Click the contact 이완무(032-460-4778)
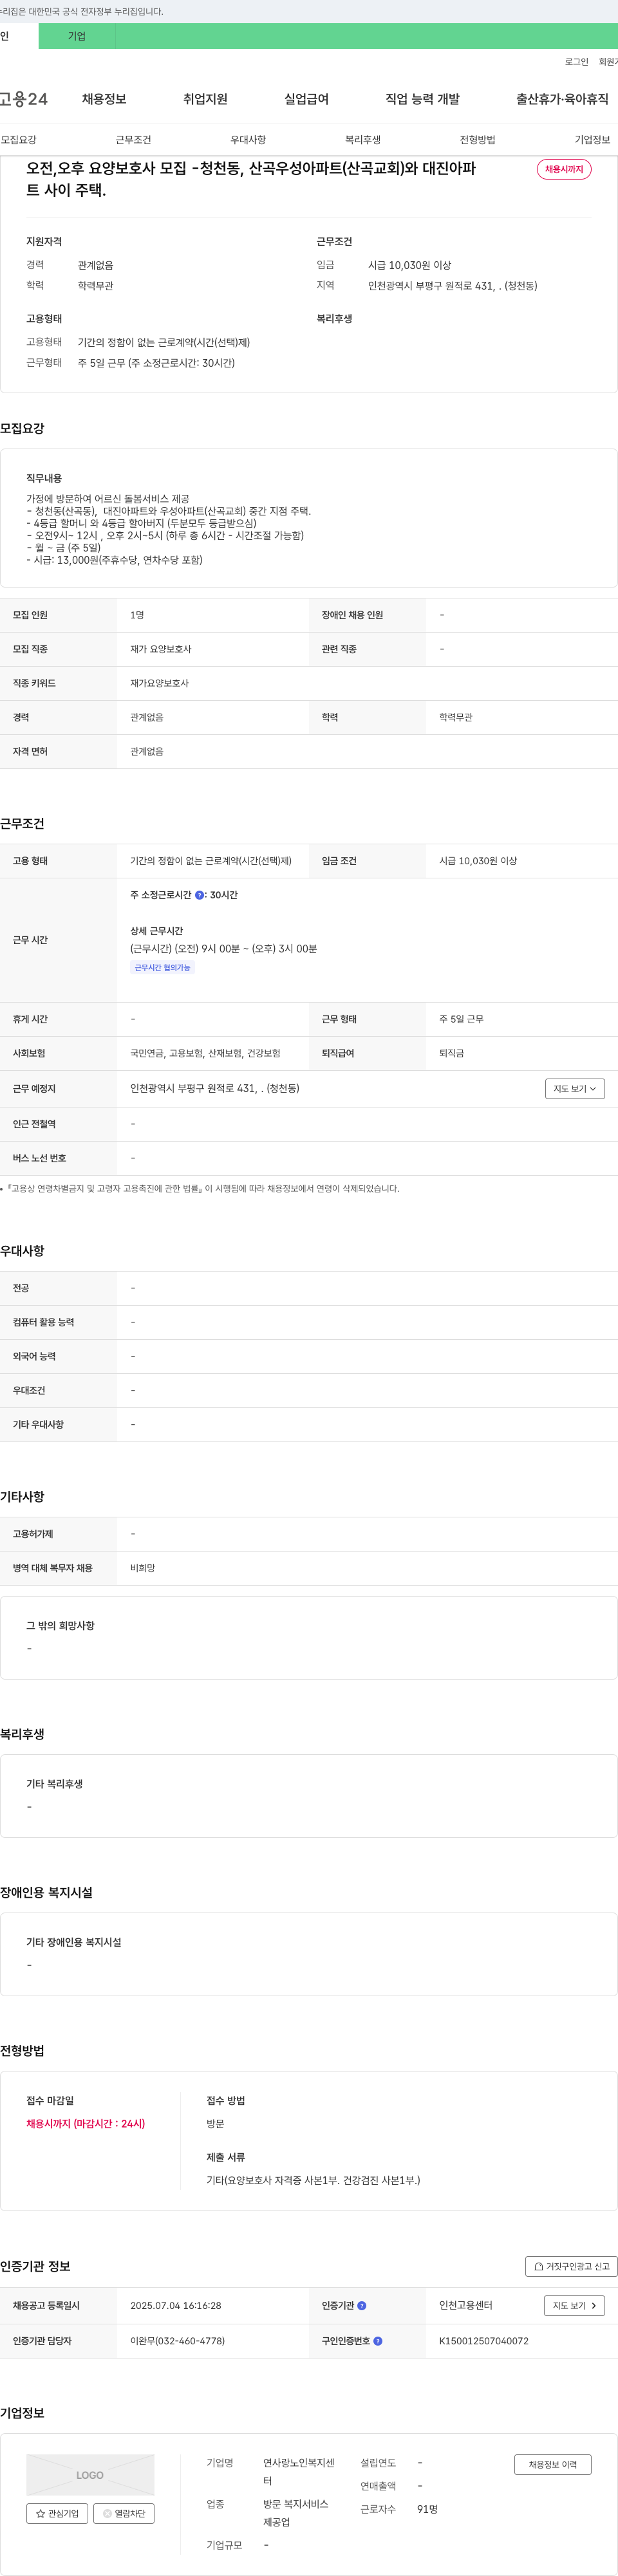Image resolution: width=618 pixels, height=2576 pixels. pos(177,2341)
